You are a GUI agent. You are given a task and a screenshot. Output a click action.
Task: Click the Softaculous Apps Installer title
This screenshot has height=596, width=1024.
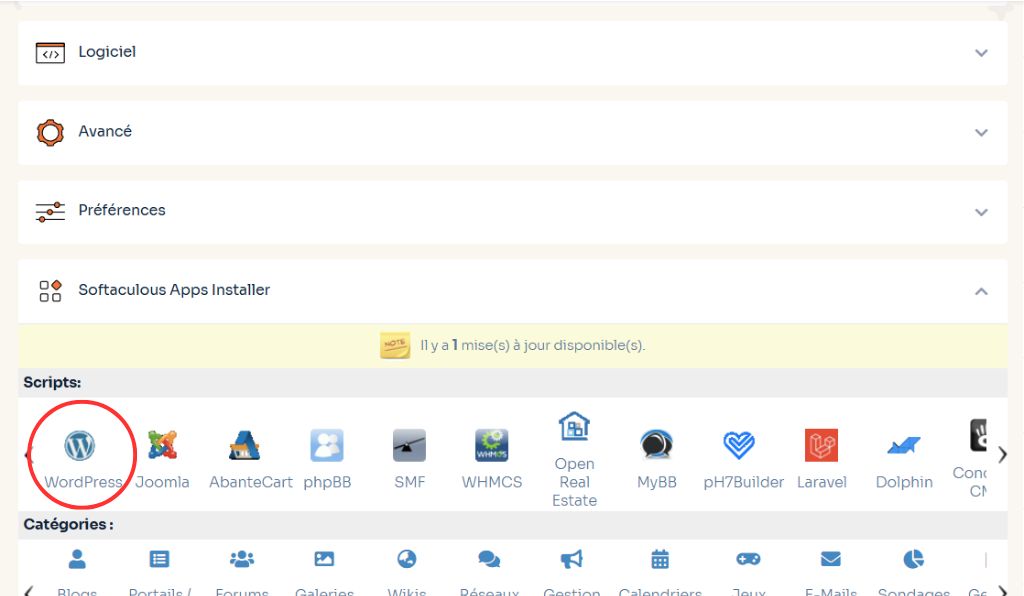pyautogui.click(x=174, y=290)
